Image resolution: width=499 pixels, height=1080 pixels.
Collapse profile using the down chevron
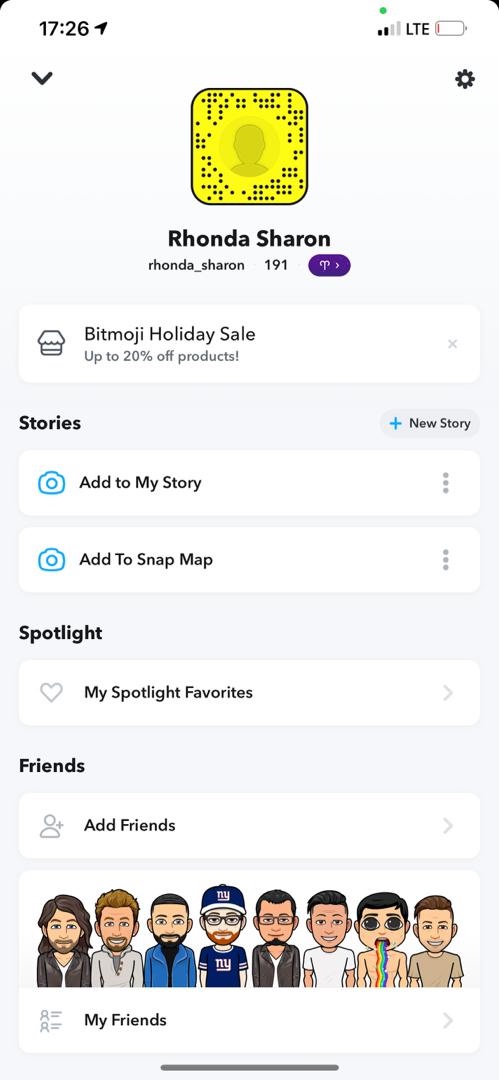tap(42, 79)
